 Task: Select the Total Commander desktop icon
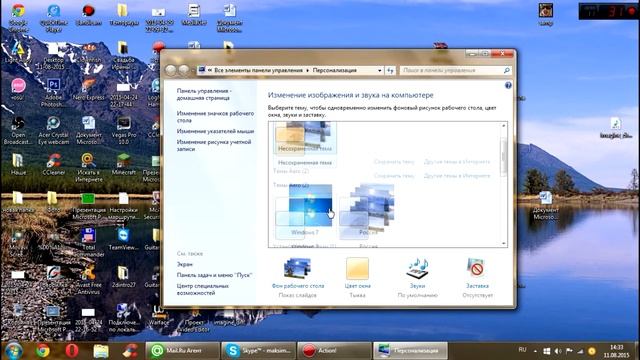tap(88, 242)
